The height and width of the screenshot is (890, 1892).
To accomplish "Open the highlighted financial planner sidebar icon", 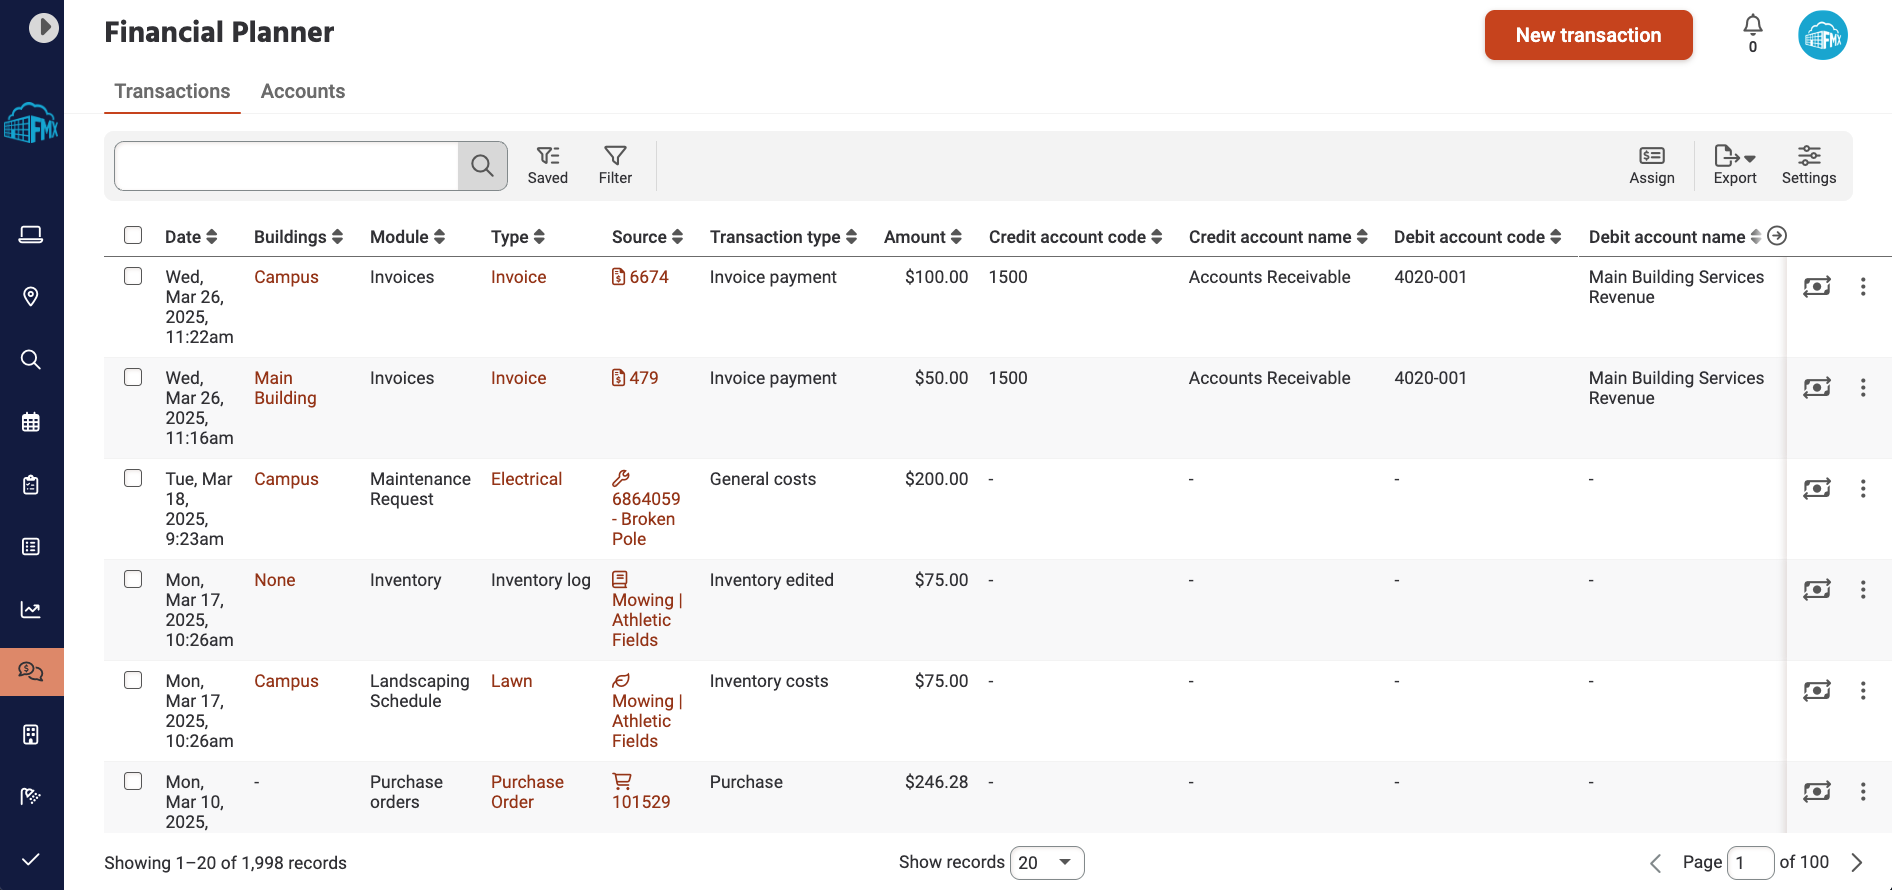I will (x=32, y=672).
